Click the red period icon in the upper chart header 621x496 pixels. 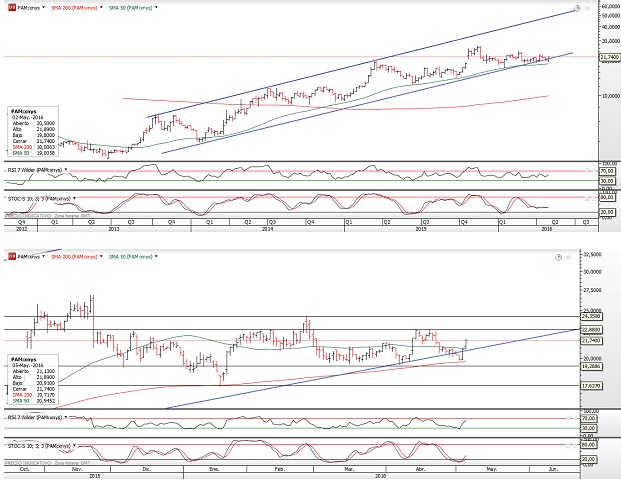tap(12, 7)
